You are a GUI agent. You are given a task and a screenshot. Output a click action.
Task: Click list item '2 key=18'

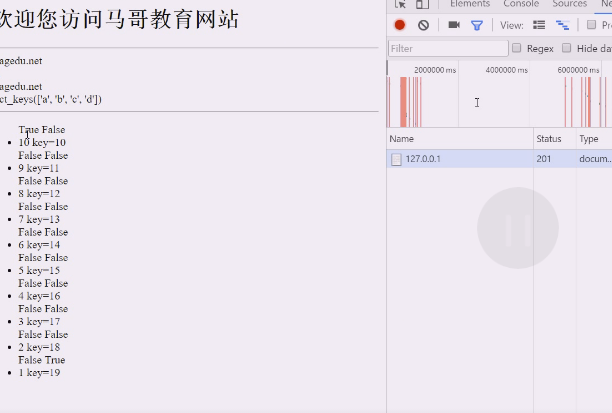coord(39,347)
